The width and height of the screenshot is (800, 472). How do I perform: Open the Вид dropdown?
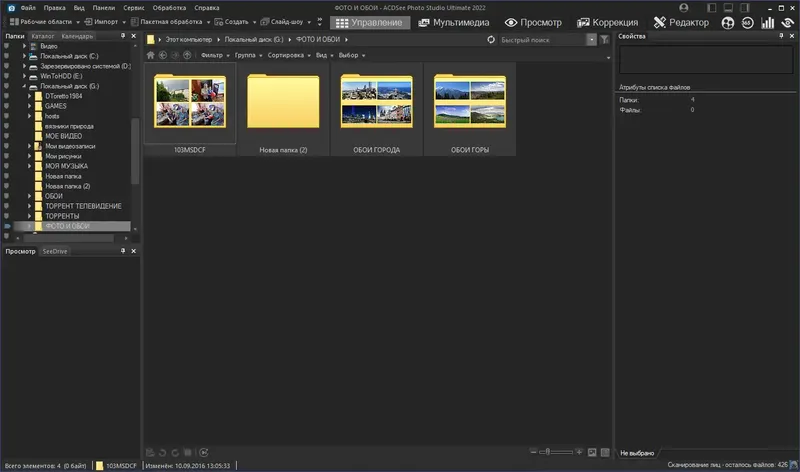pyautogui.click(x=324, y=55)
